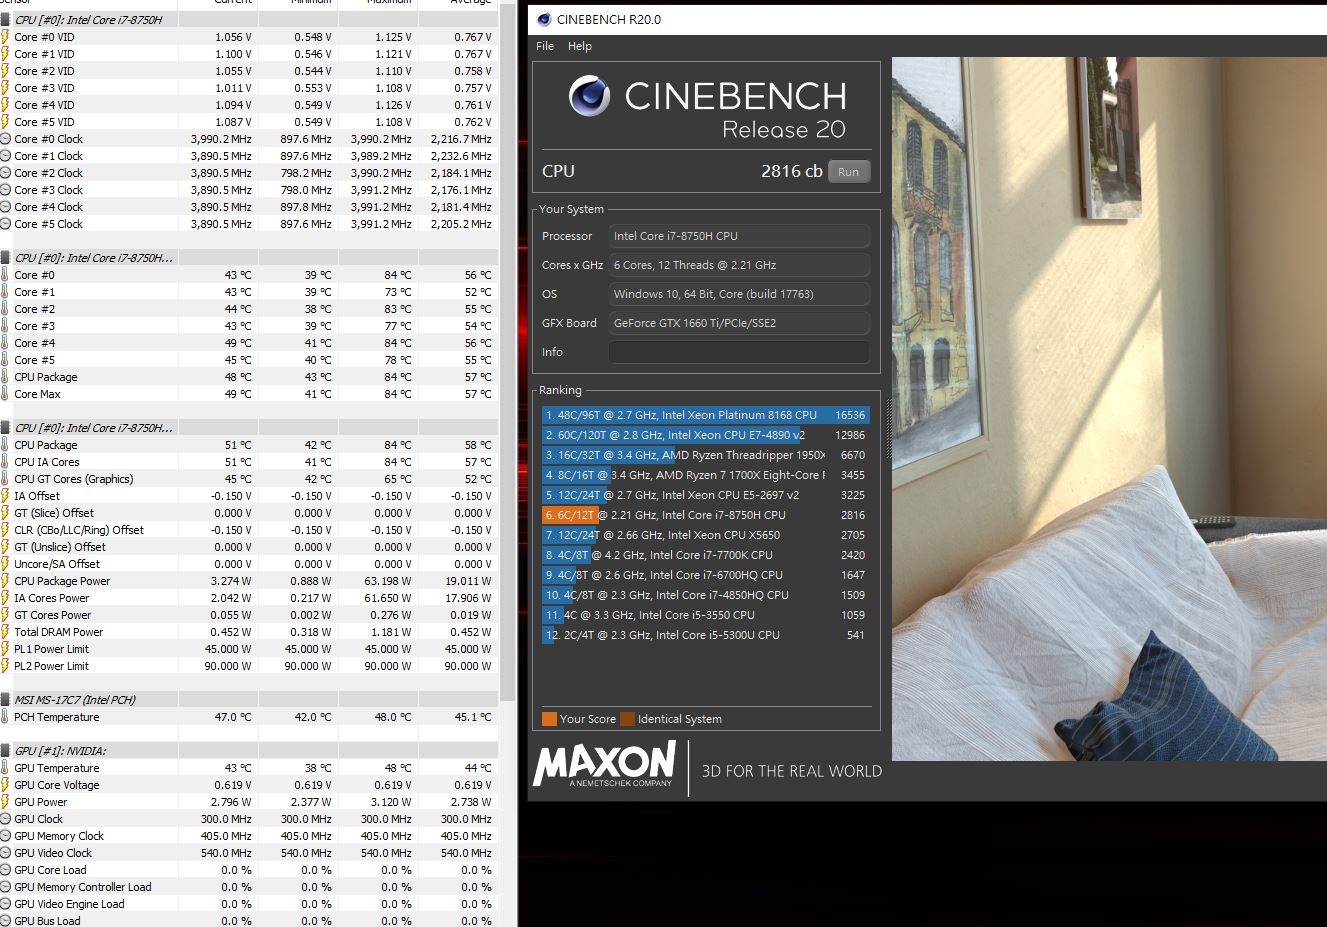Click the 45.1 °C PCH average temperature value
Image resolution: width=1327 pixels, height=927 pixels.
(473, 717)
